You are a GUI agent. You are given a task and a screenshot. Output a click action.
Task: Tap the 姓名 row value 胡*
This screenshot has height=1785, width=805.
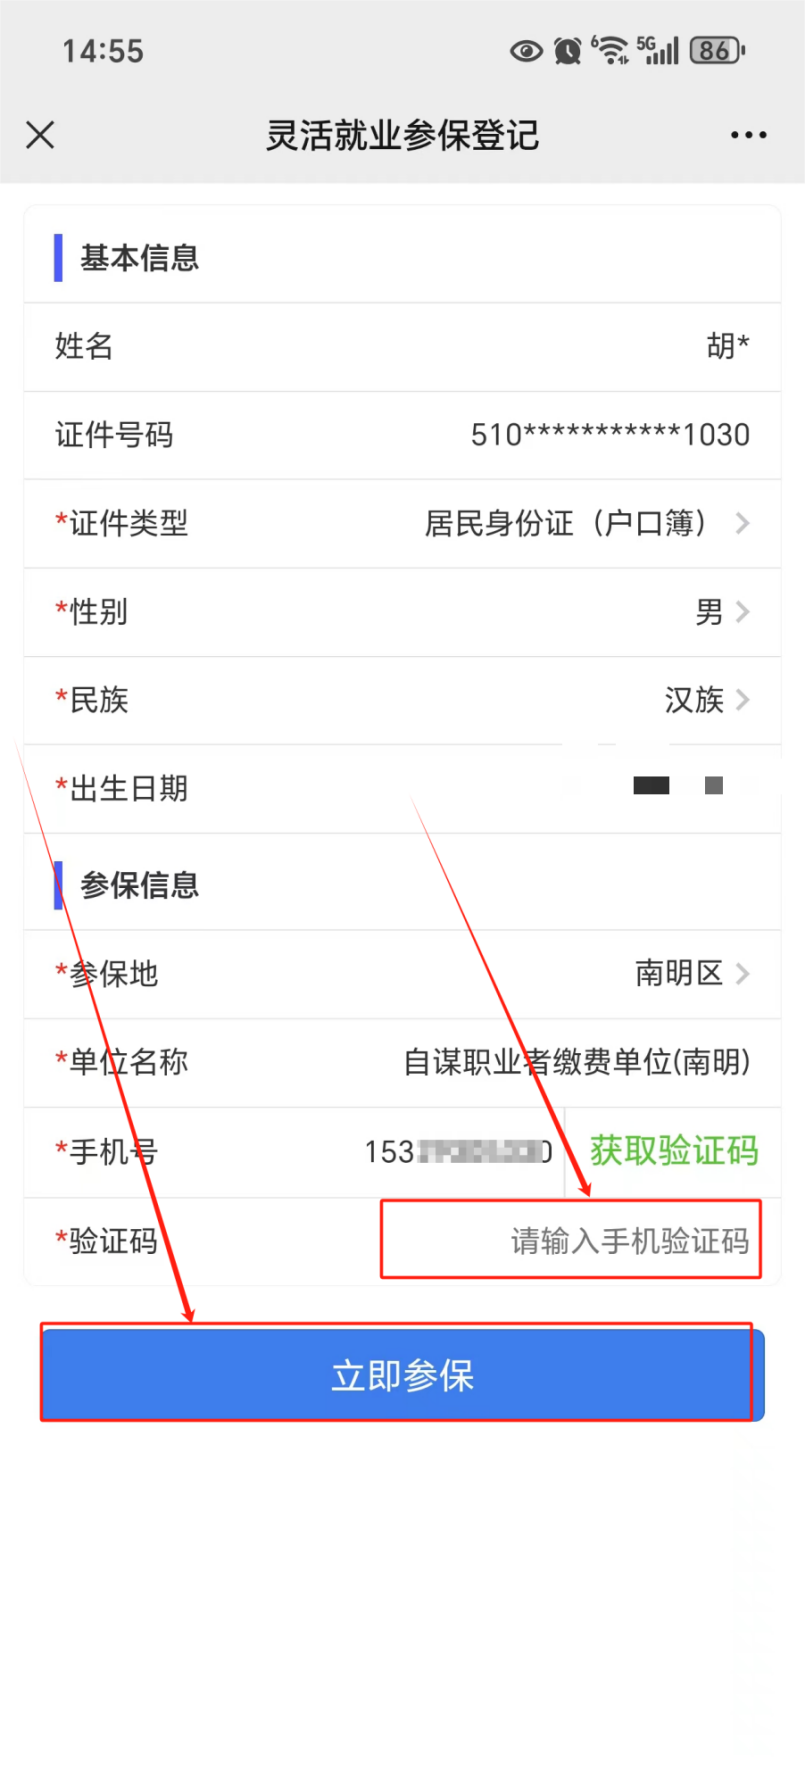(x=728, y=346)
